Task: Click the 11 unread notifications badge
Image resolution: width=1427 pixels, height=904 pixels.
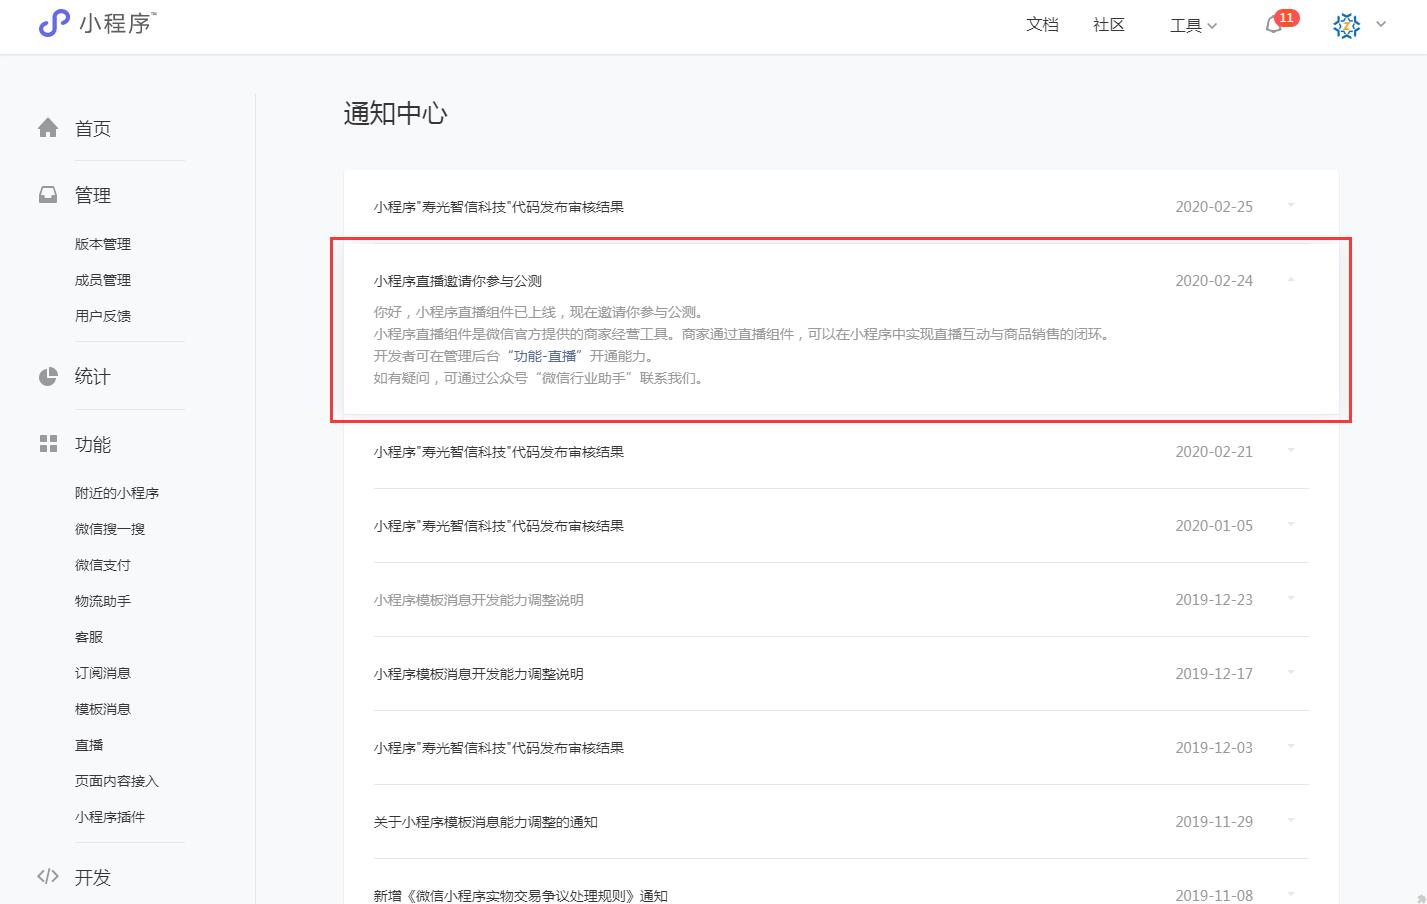Action: click(1287, 17)
